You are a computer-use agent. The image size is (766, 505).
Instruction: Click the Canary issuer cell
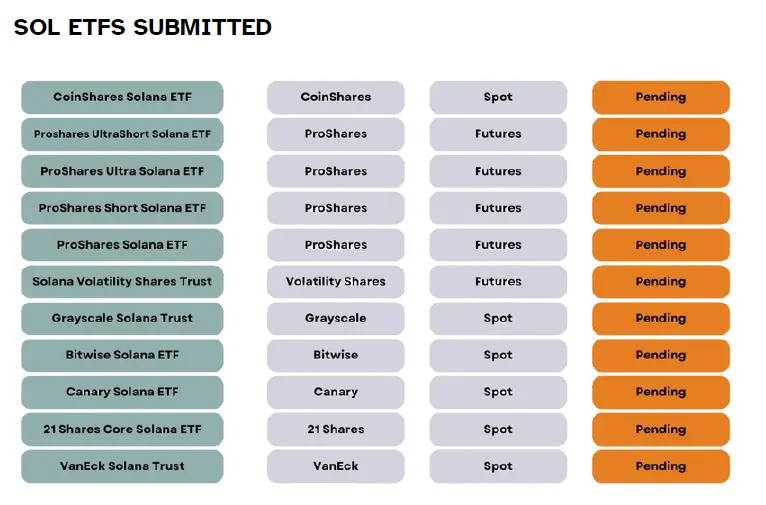coord(336,392)
